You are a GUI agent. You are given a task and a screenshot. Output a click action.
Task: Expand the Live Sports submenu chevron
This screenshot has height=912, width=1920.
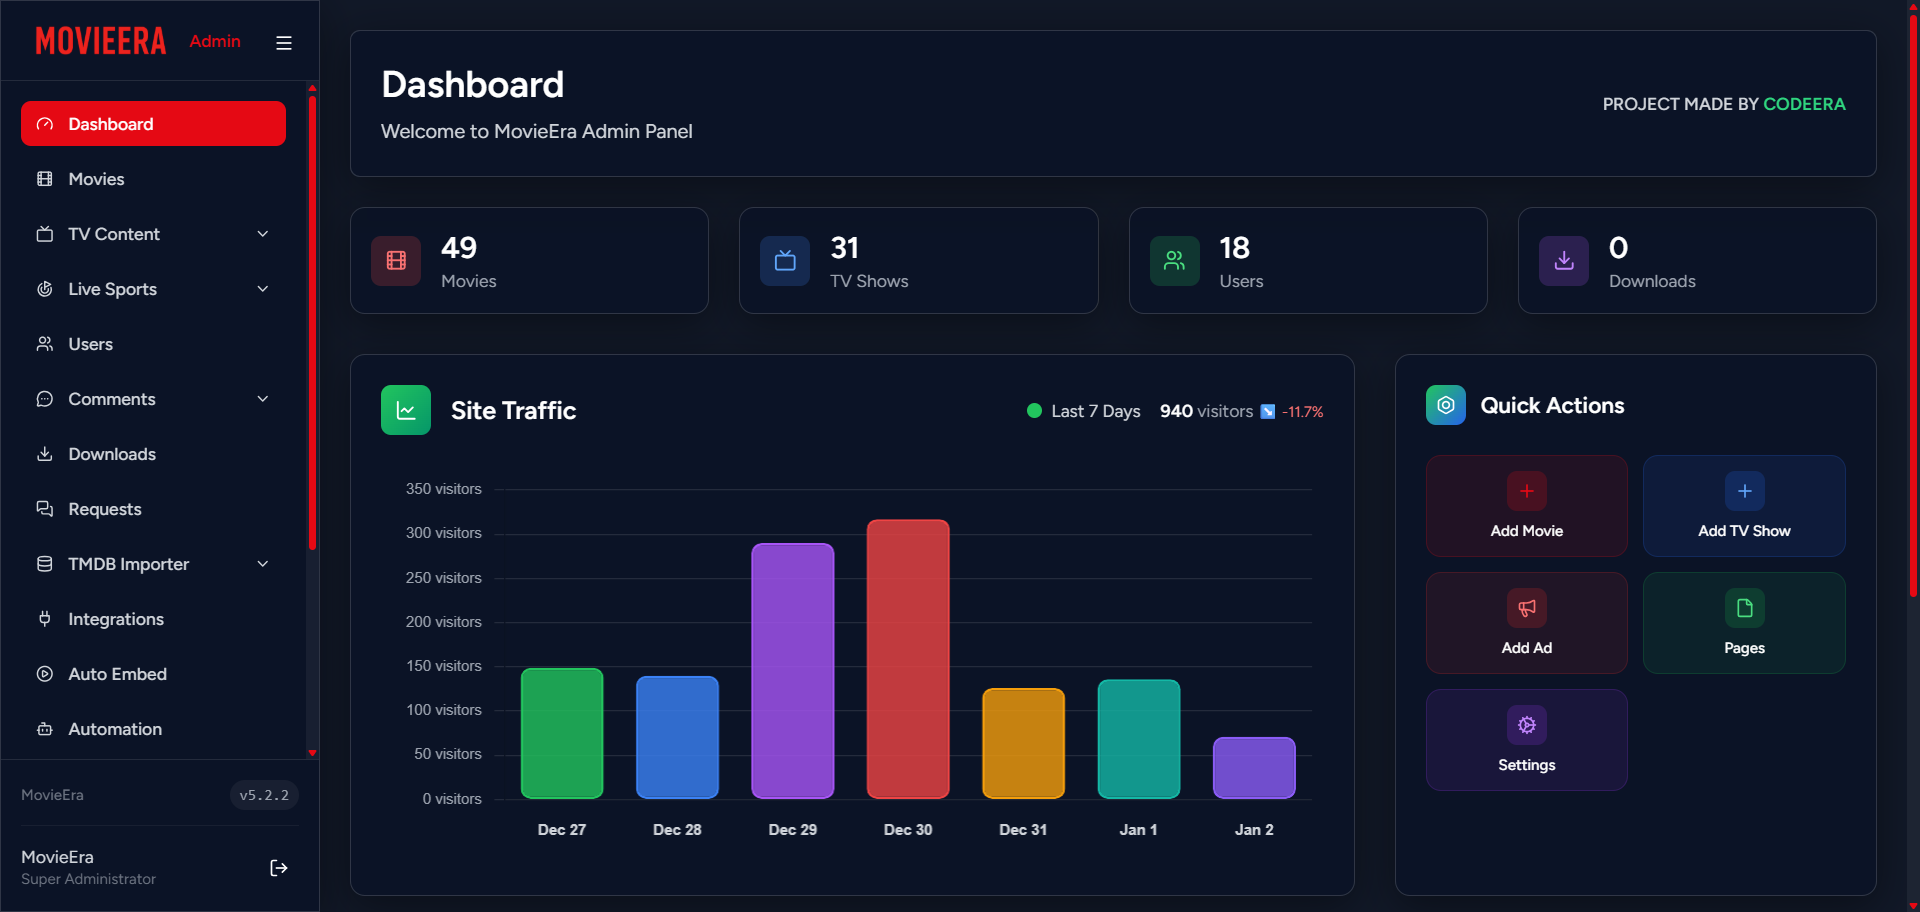click(263, 289)
